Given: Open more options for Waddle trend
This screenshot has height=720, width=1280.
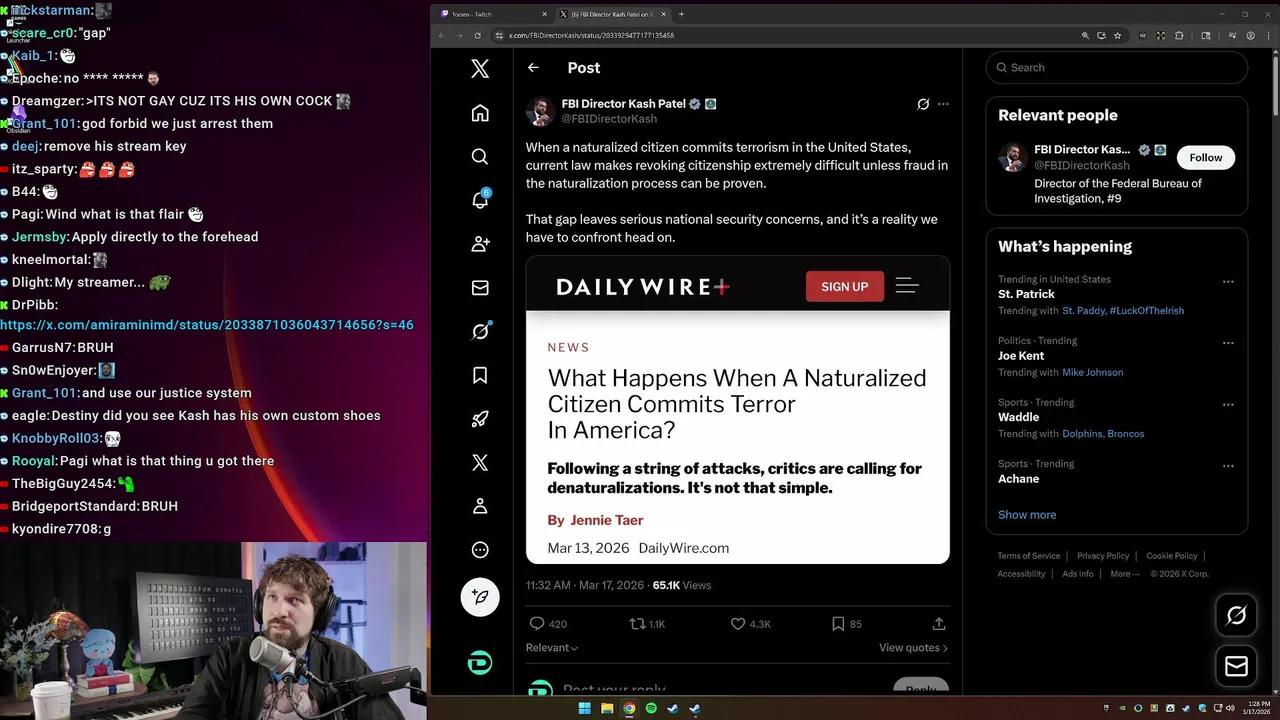Looking at the screenshot, I should [x=1228, y=405].
